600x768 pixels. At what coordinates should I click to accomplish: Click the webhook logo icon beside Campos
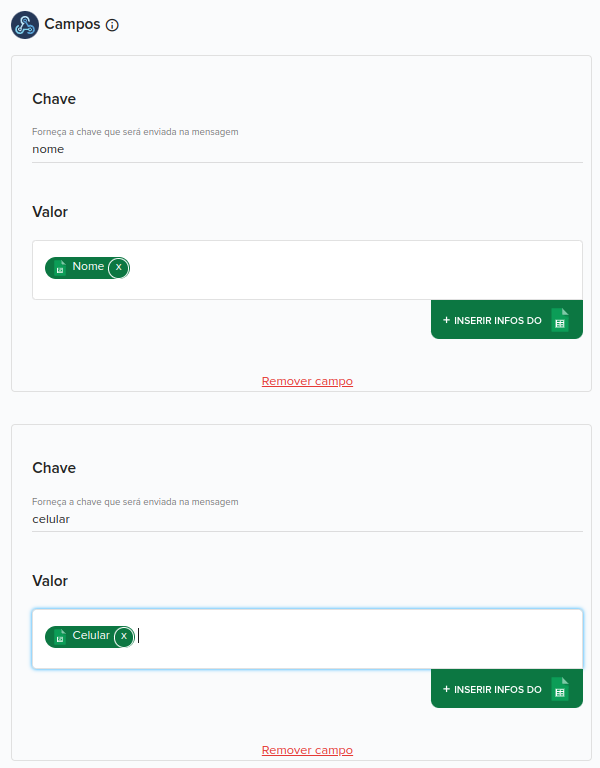pyautogui.click(x=25, y=25)
